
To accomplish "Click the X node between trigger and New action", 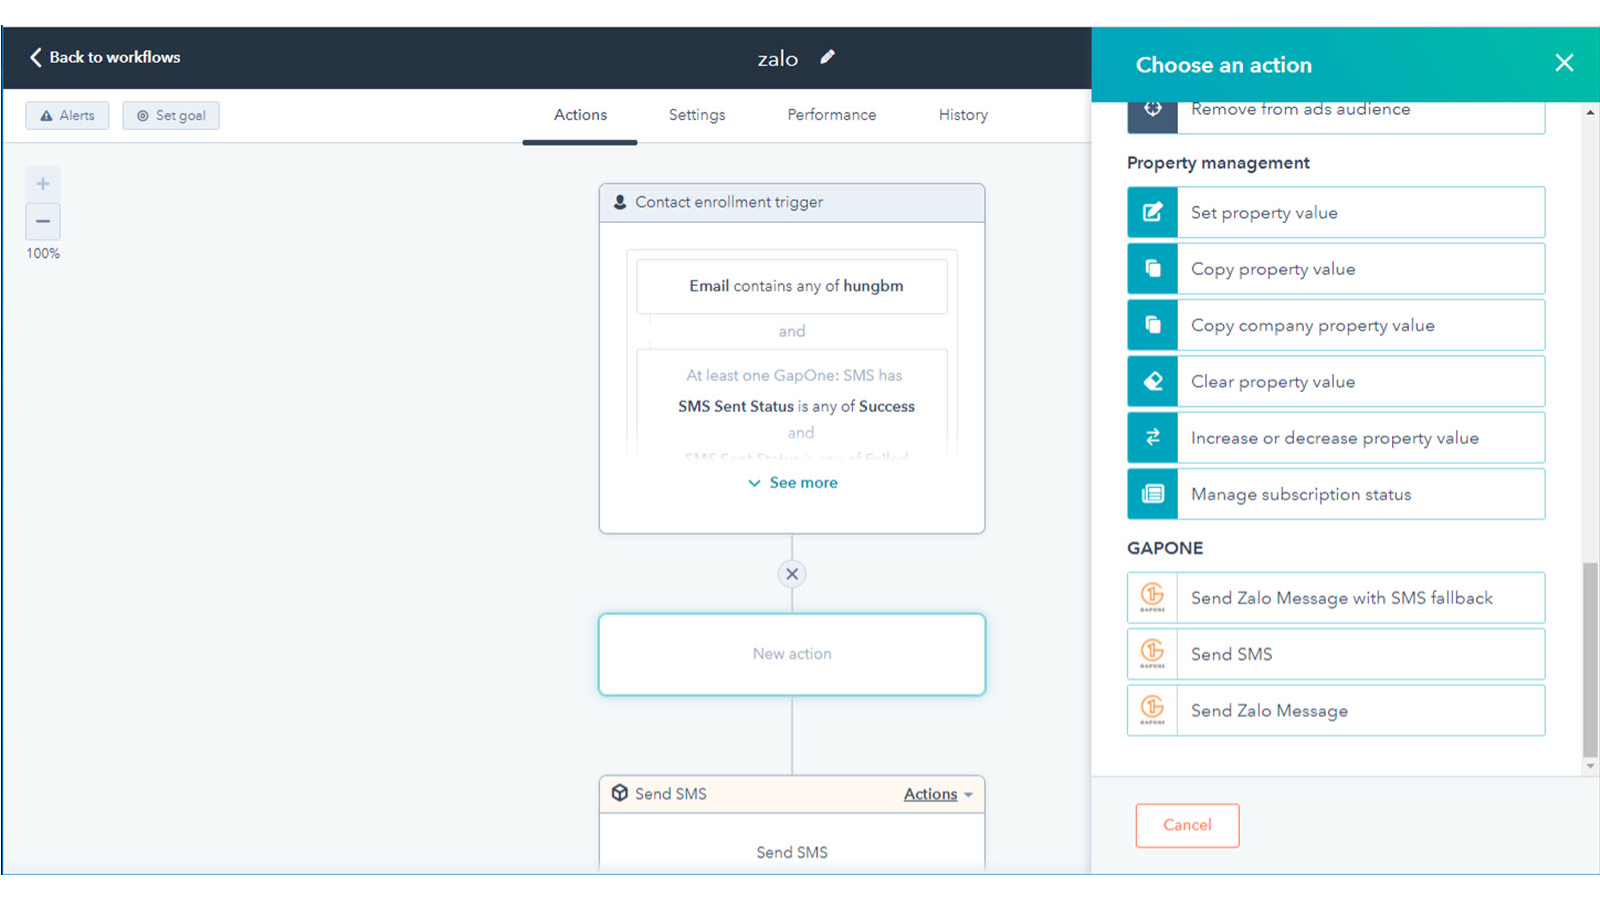I will 791,573.
